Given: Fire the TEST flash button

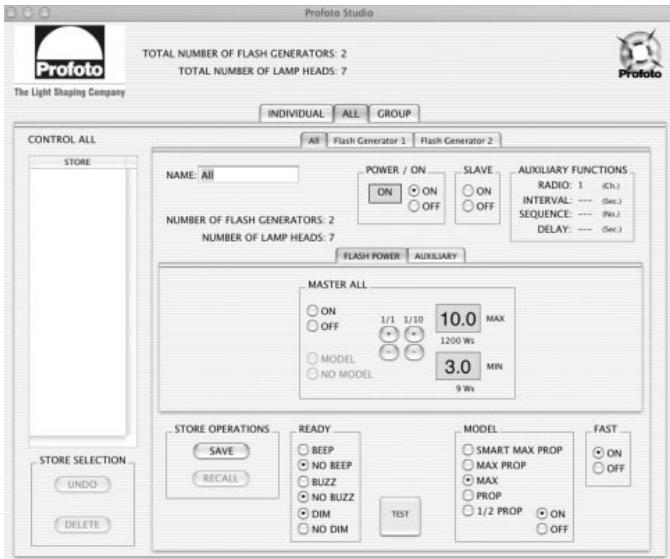Looking at the screenshot, I should click(400, 516).
